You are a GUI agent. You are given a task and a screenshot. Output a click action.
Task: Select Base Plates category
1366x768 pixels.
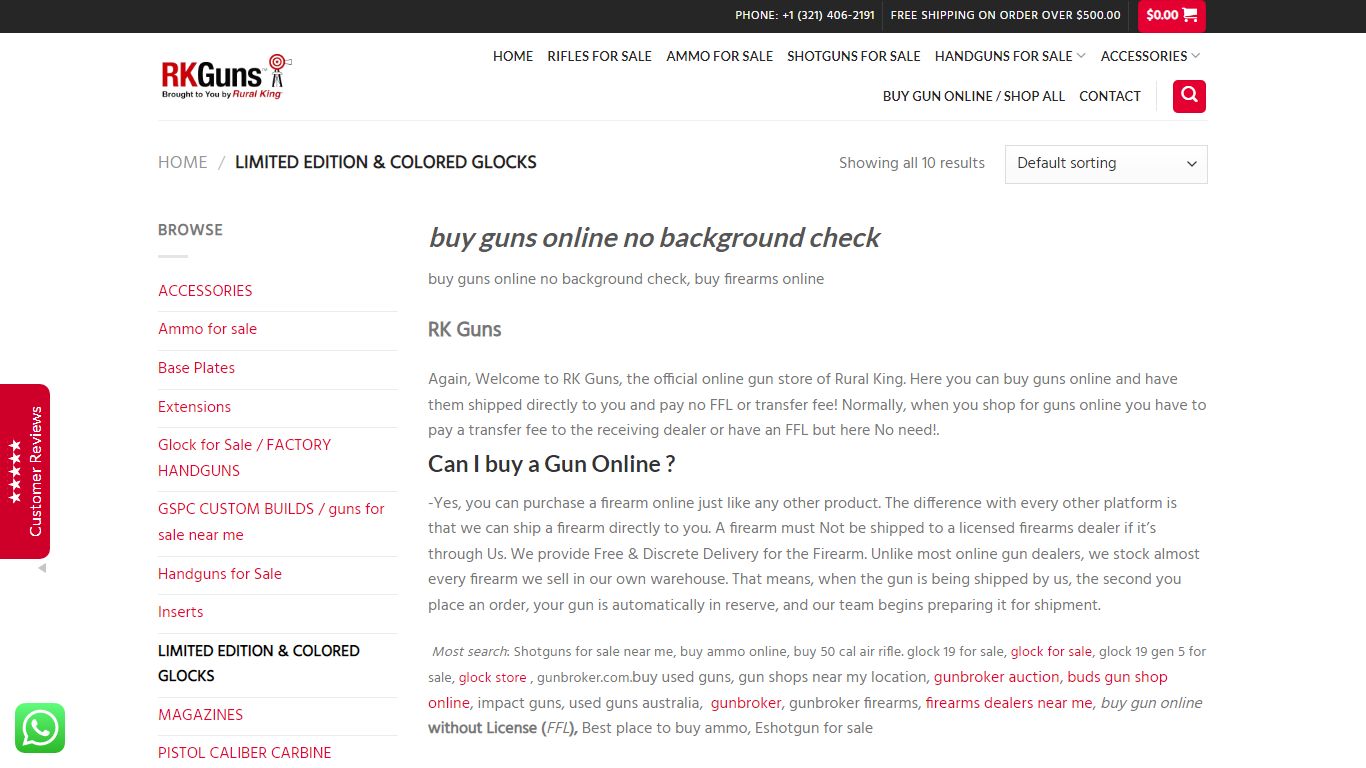[x=196, y=368]
